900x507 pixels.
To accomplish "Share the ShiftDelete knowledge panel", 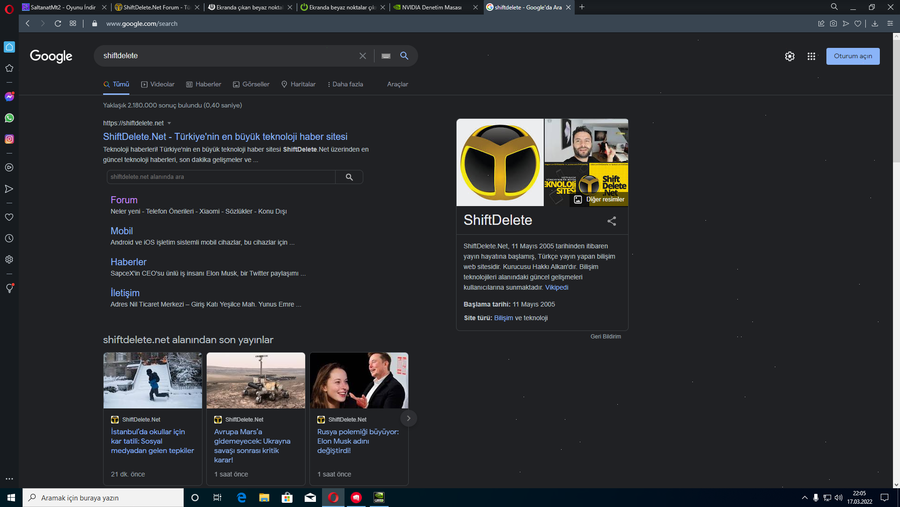I will coord(612,221).
